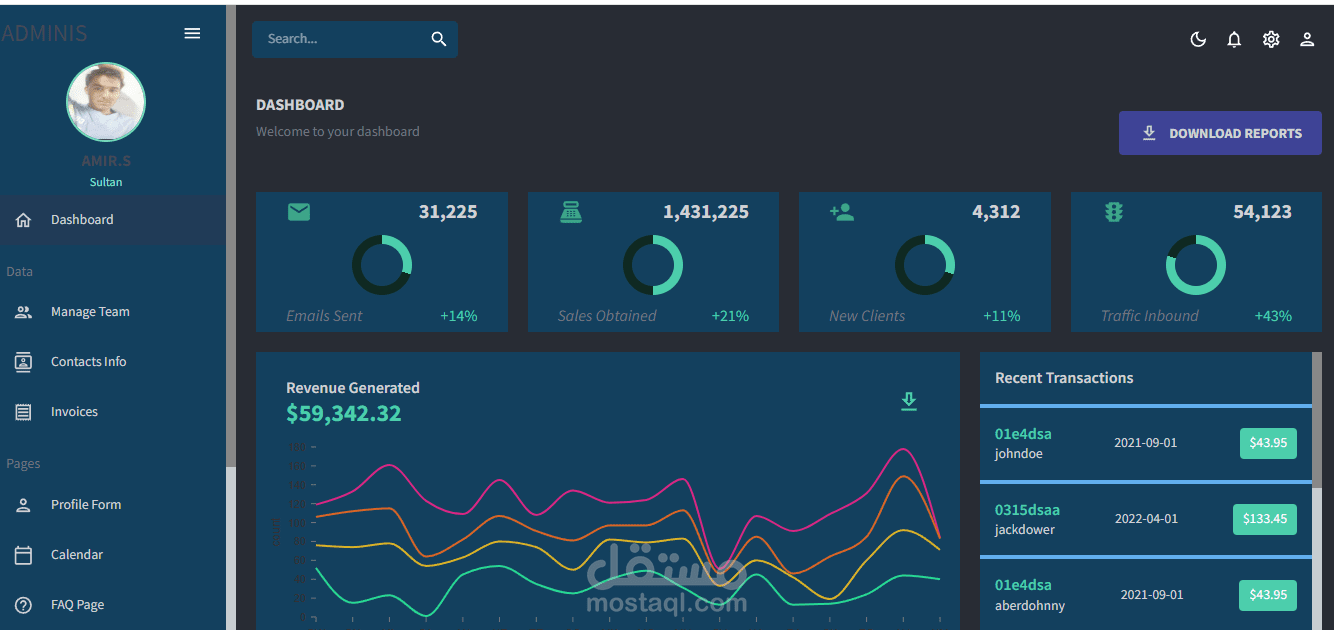The image size is (1334, 630).
Task: Click the Profile Form person icon
Action: coord(24,505)
